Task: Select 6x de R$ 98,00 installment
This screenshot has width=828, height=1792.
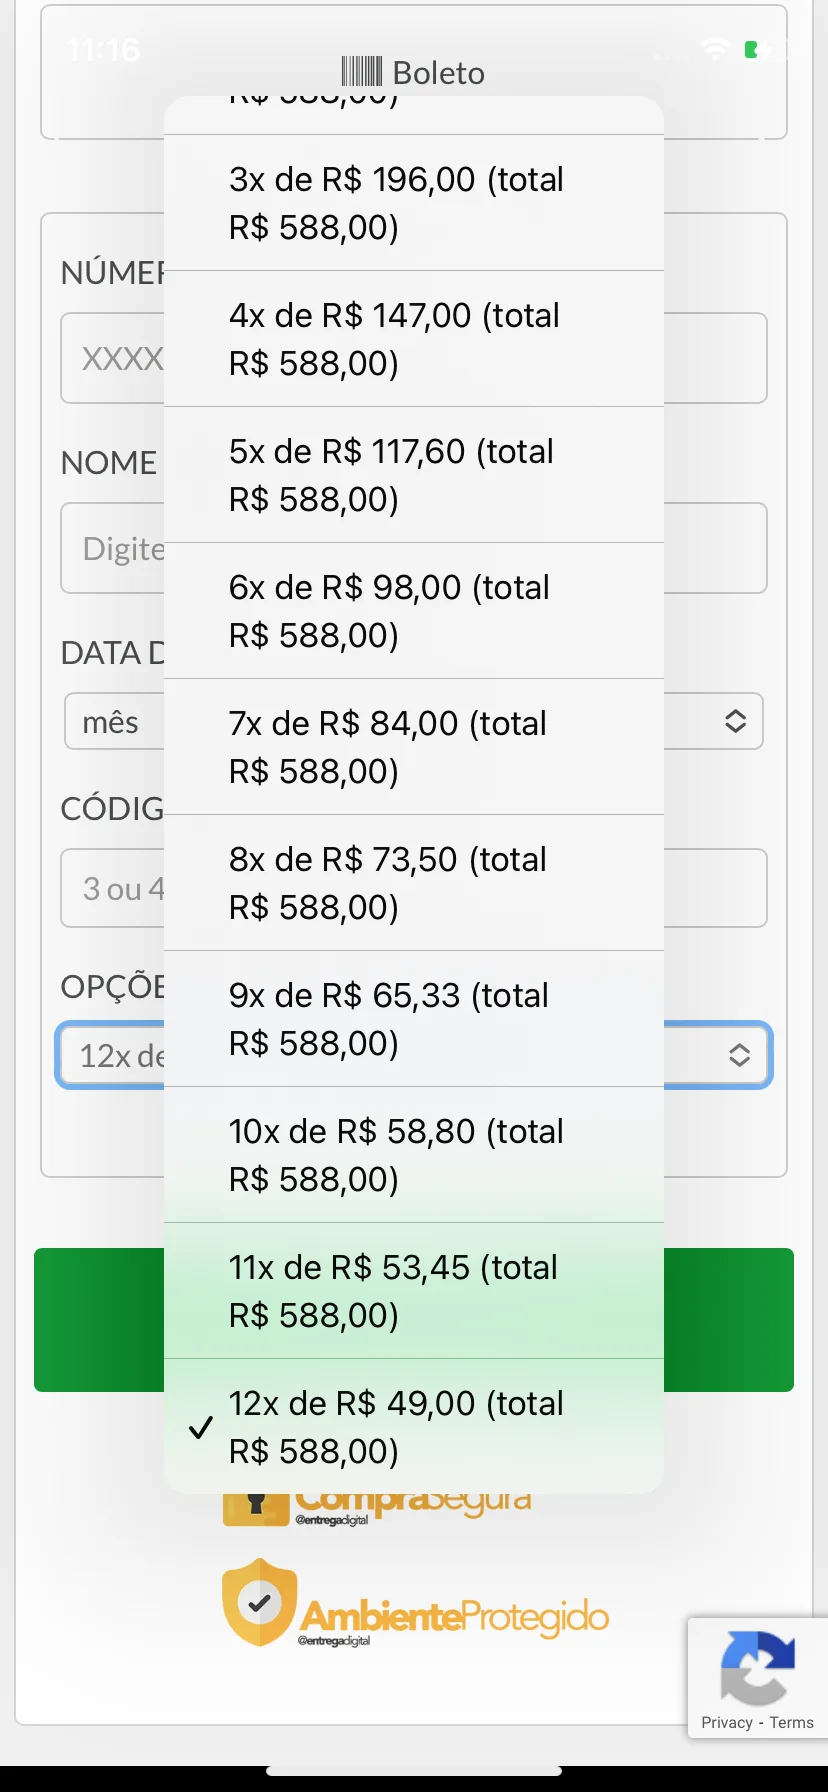Action: click(x=414, y=611)
